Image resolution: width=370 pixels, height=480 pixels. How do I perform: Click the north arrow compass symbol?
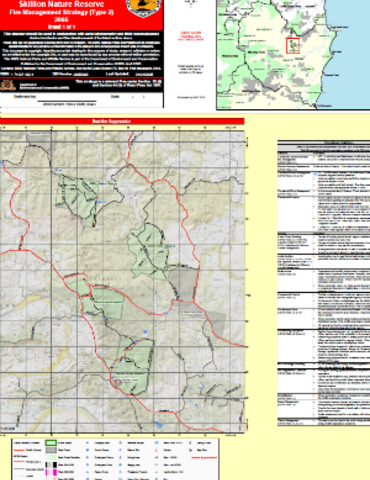(x=191, y=3)
